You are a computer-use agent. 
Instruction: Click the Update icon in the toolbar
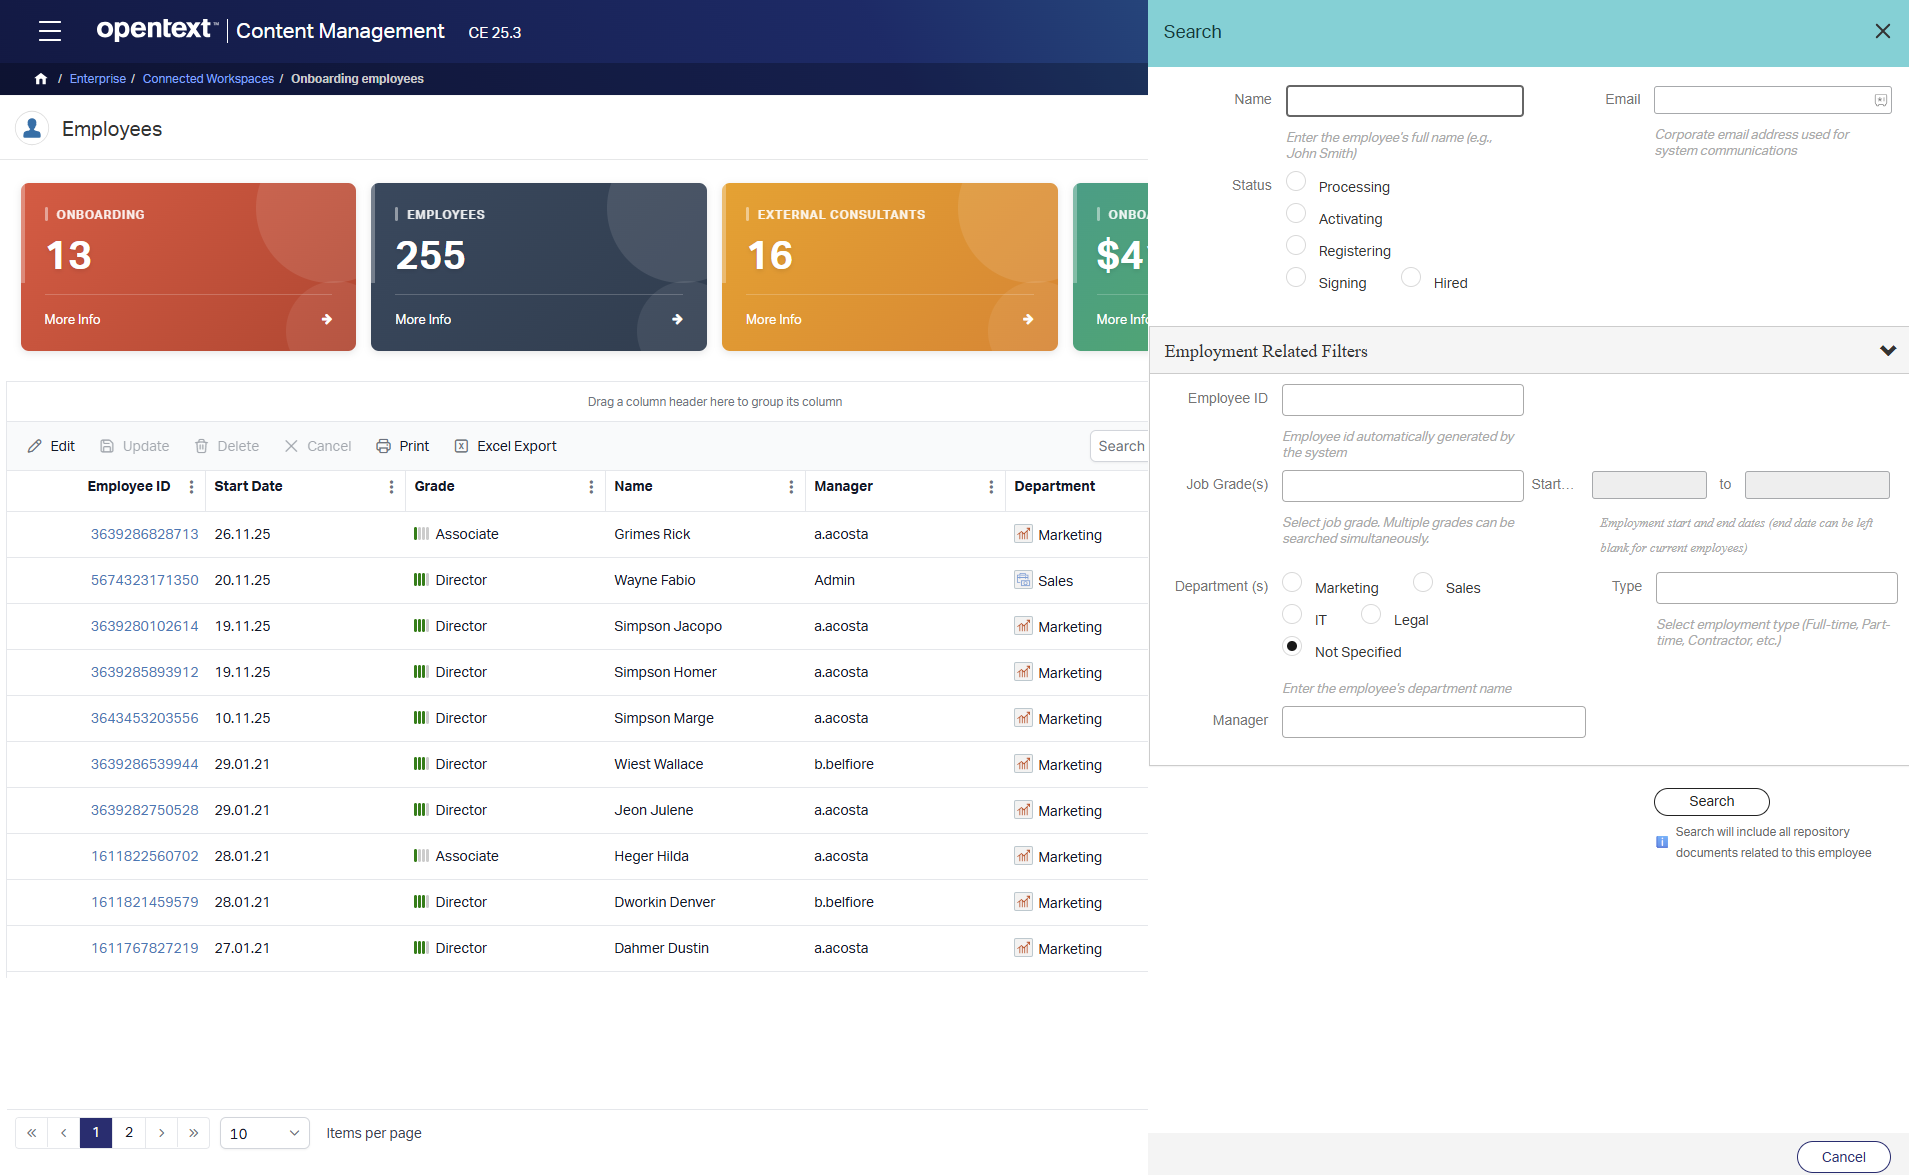(107, 445)
